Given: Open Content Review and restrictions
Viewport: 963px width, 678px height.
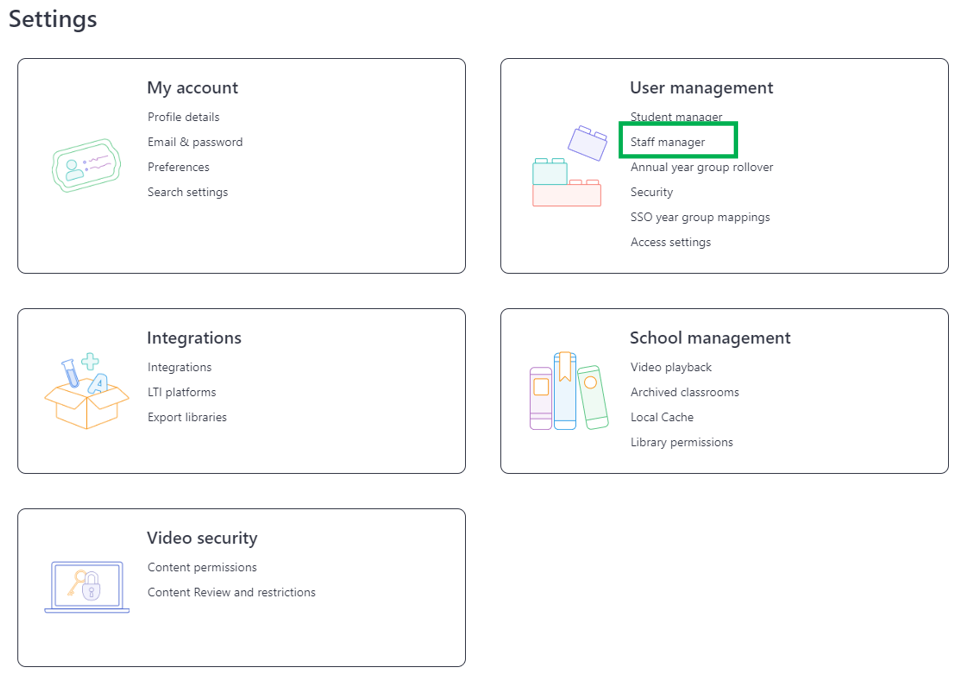Looking at the screenshot, I should [x=232, y=592].
